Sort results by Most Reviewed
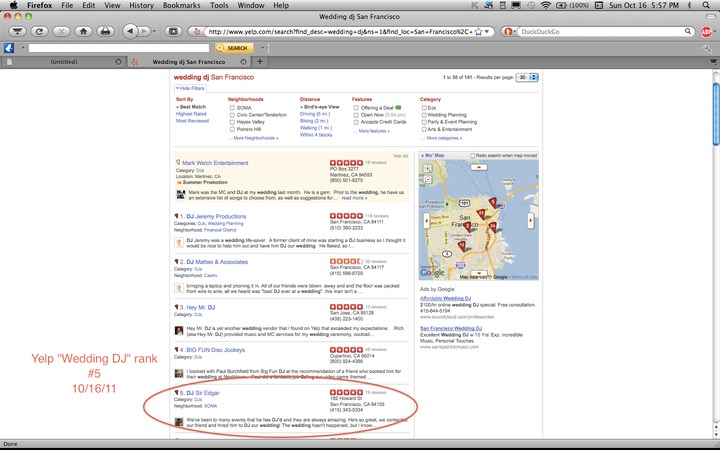The height and width of the screenshot is (450, 720). [x=192, y=121]
